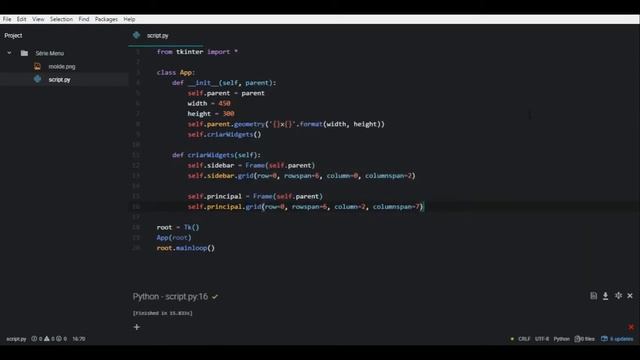
Task: Open the script panel settings gear icon
Action: click(618, 296)
